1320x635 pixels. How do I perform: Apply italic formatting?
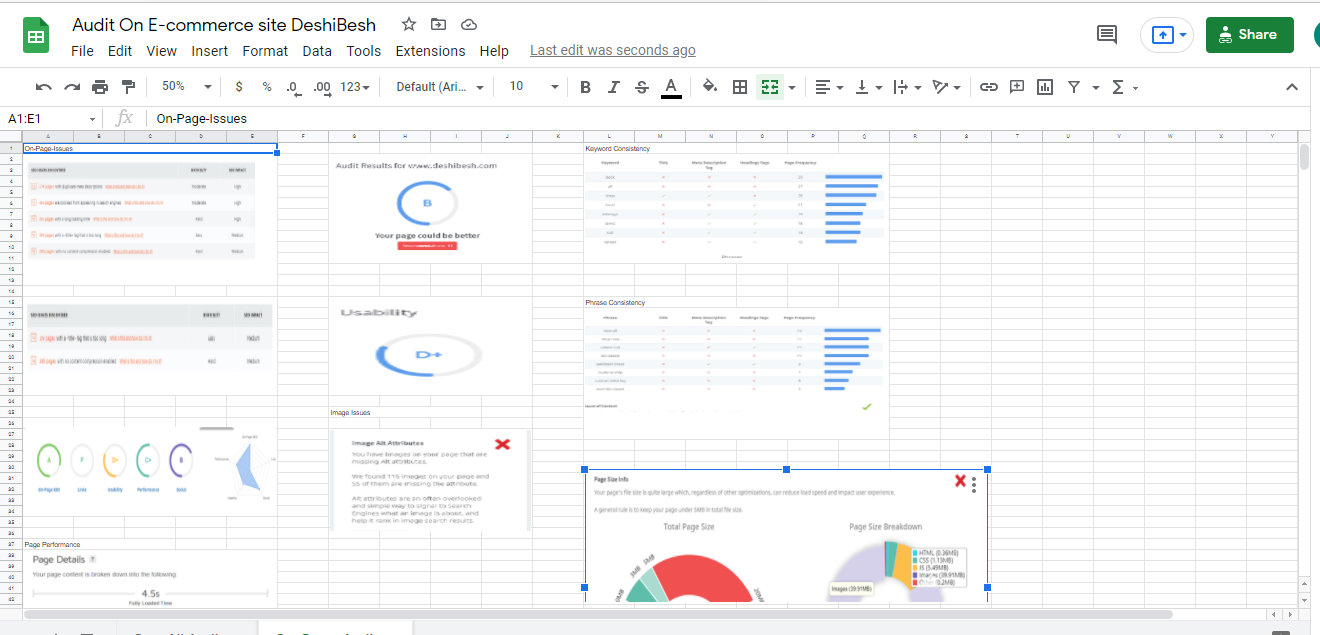tap(613, 87)
